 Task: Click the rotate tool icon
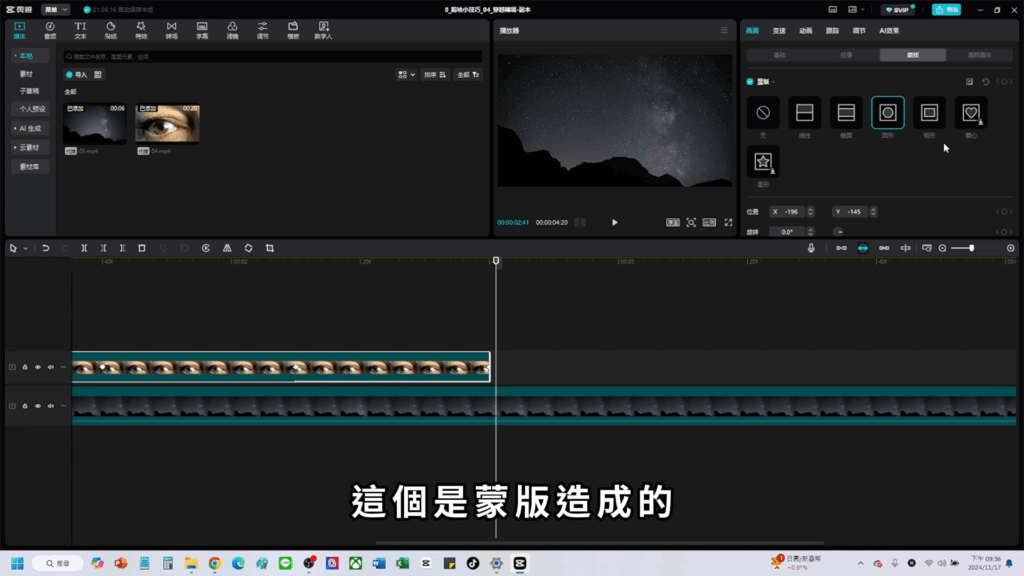(248, 248)
